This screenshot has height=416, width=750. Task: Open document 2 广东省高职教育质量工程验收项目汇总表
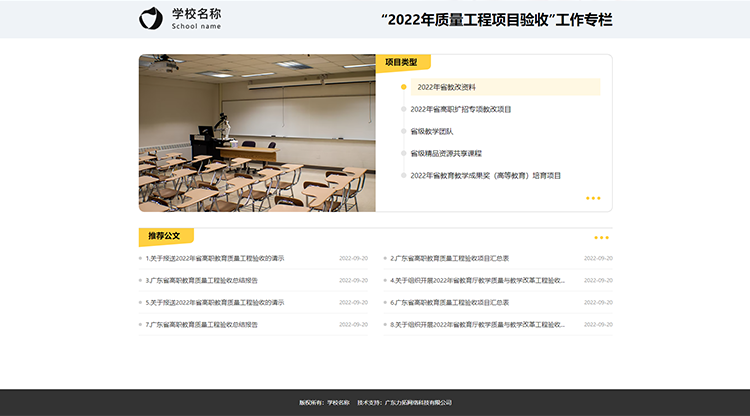click(x=450, y=258)
